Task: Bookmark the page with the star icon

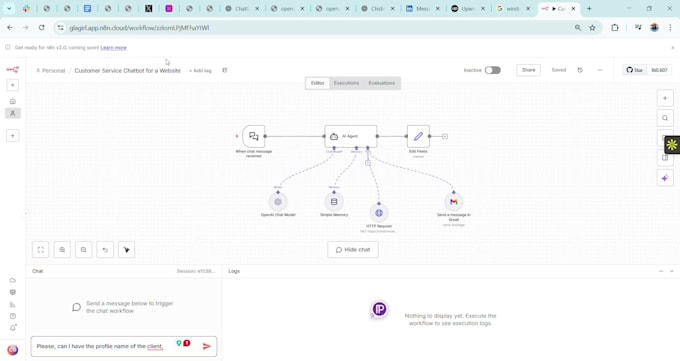Action: (x=592, y=27)
